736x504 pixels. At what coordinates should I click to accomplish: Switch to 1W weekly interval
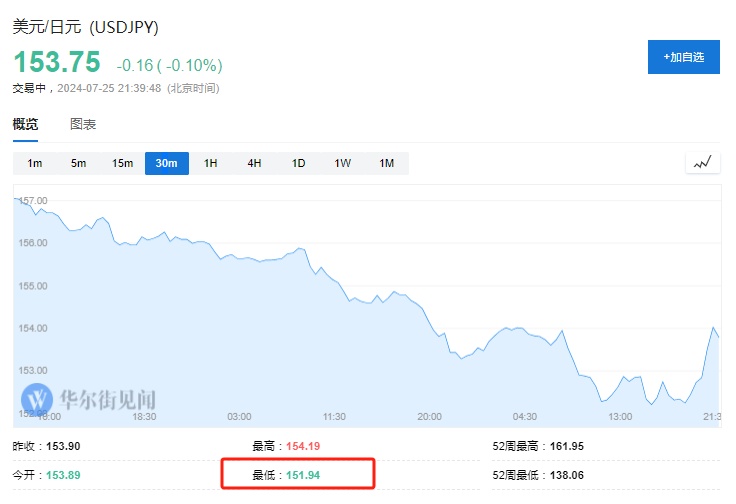coord(342,163)
